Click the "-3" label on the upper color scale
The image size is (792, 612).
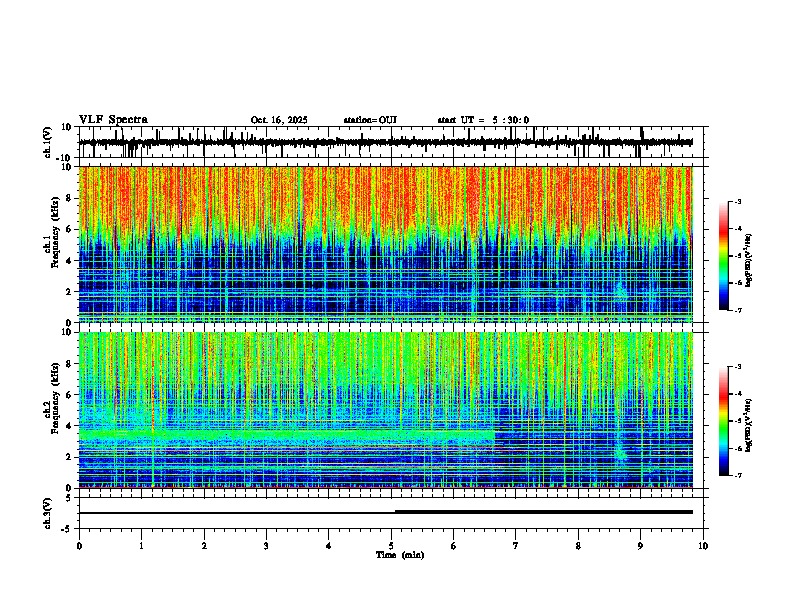point(737,201)
